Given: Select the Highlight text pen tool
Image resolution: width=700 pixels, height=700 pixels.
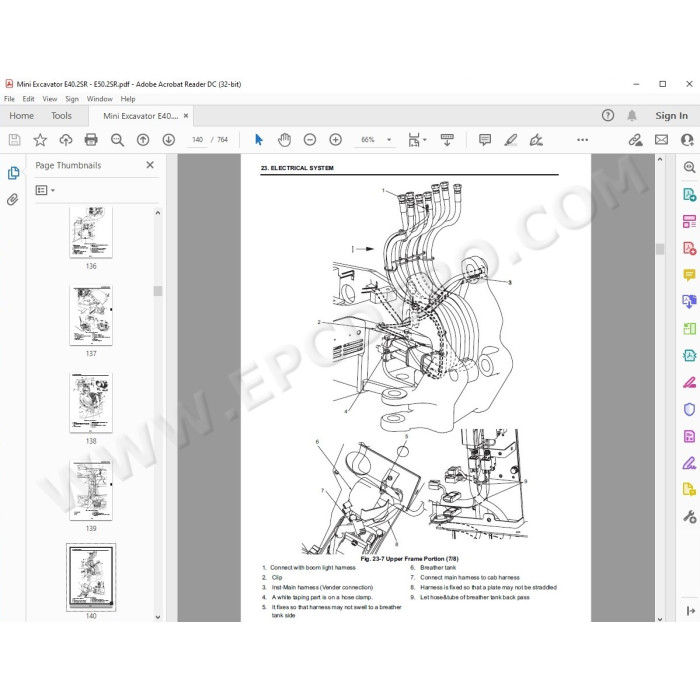Looking at the screenshot, I should (511, 140).
